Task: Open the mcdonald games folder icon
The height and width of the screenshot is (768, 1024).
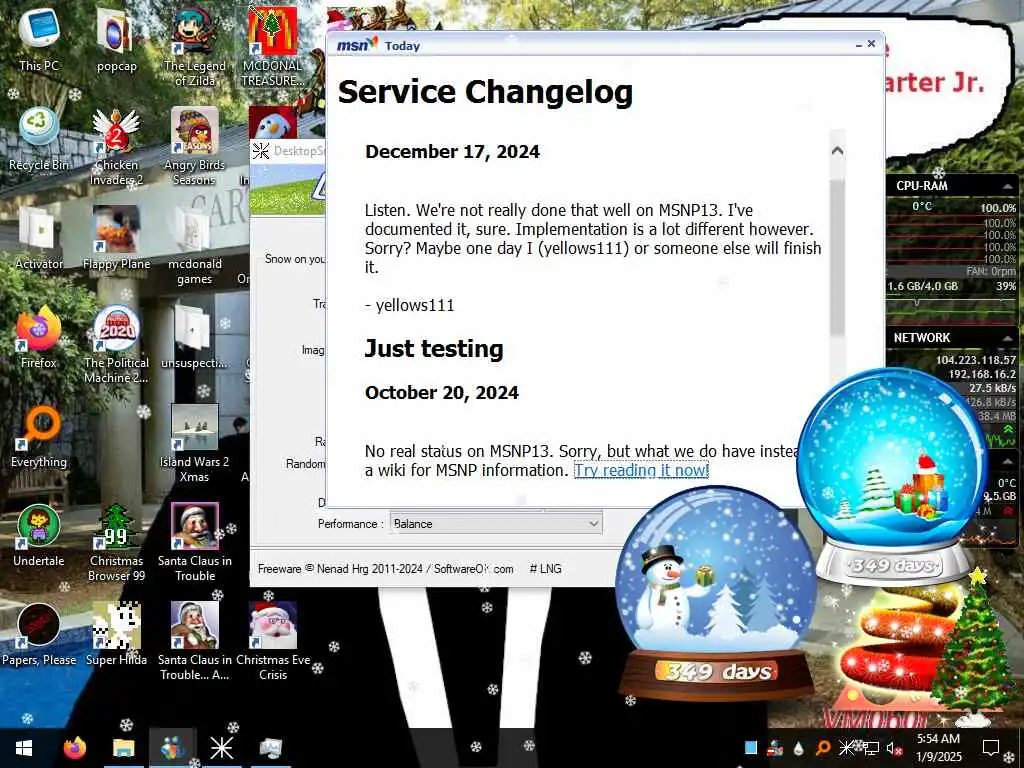Action: 194,244
